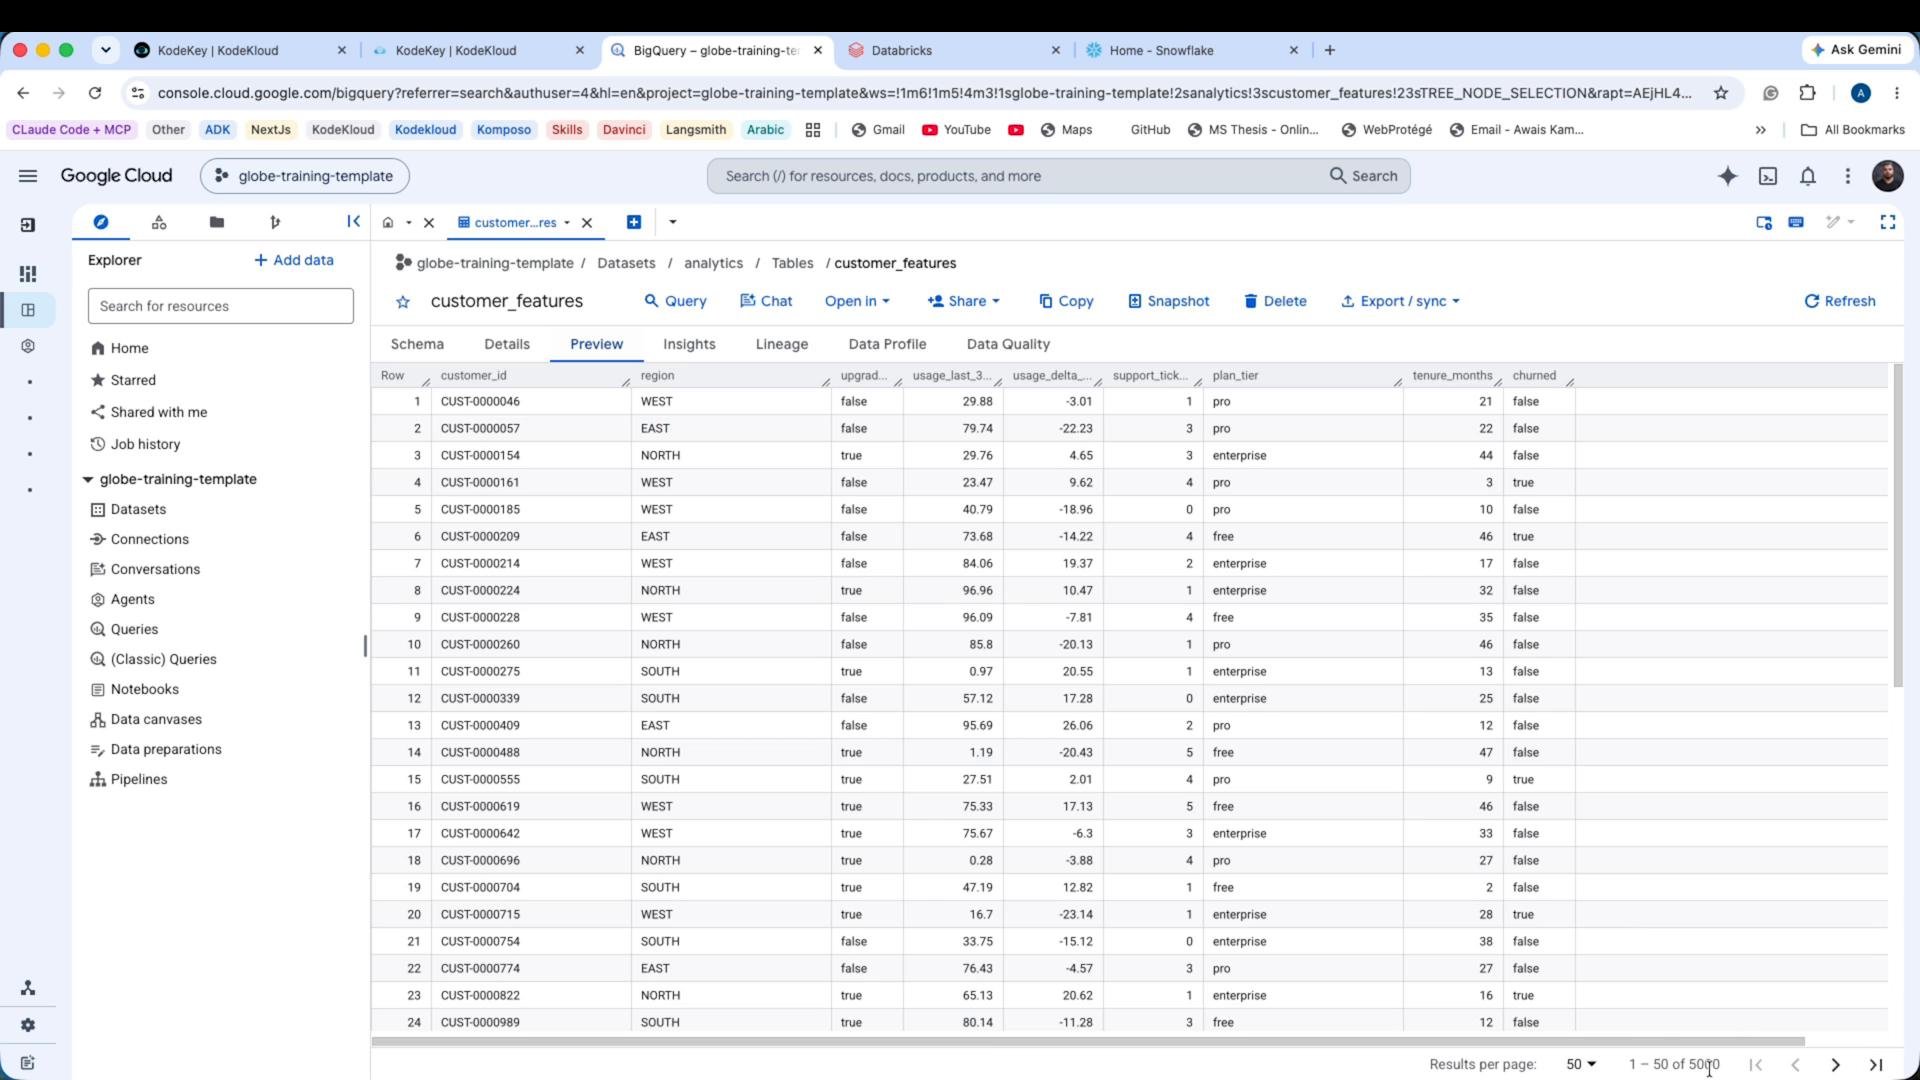The height and width of the screenshot is (1080, 1920).
Task: Click the horizontal scrollbar under the table
Action: (1088, 1041)
